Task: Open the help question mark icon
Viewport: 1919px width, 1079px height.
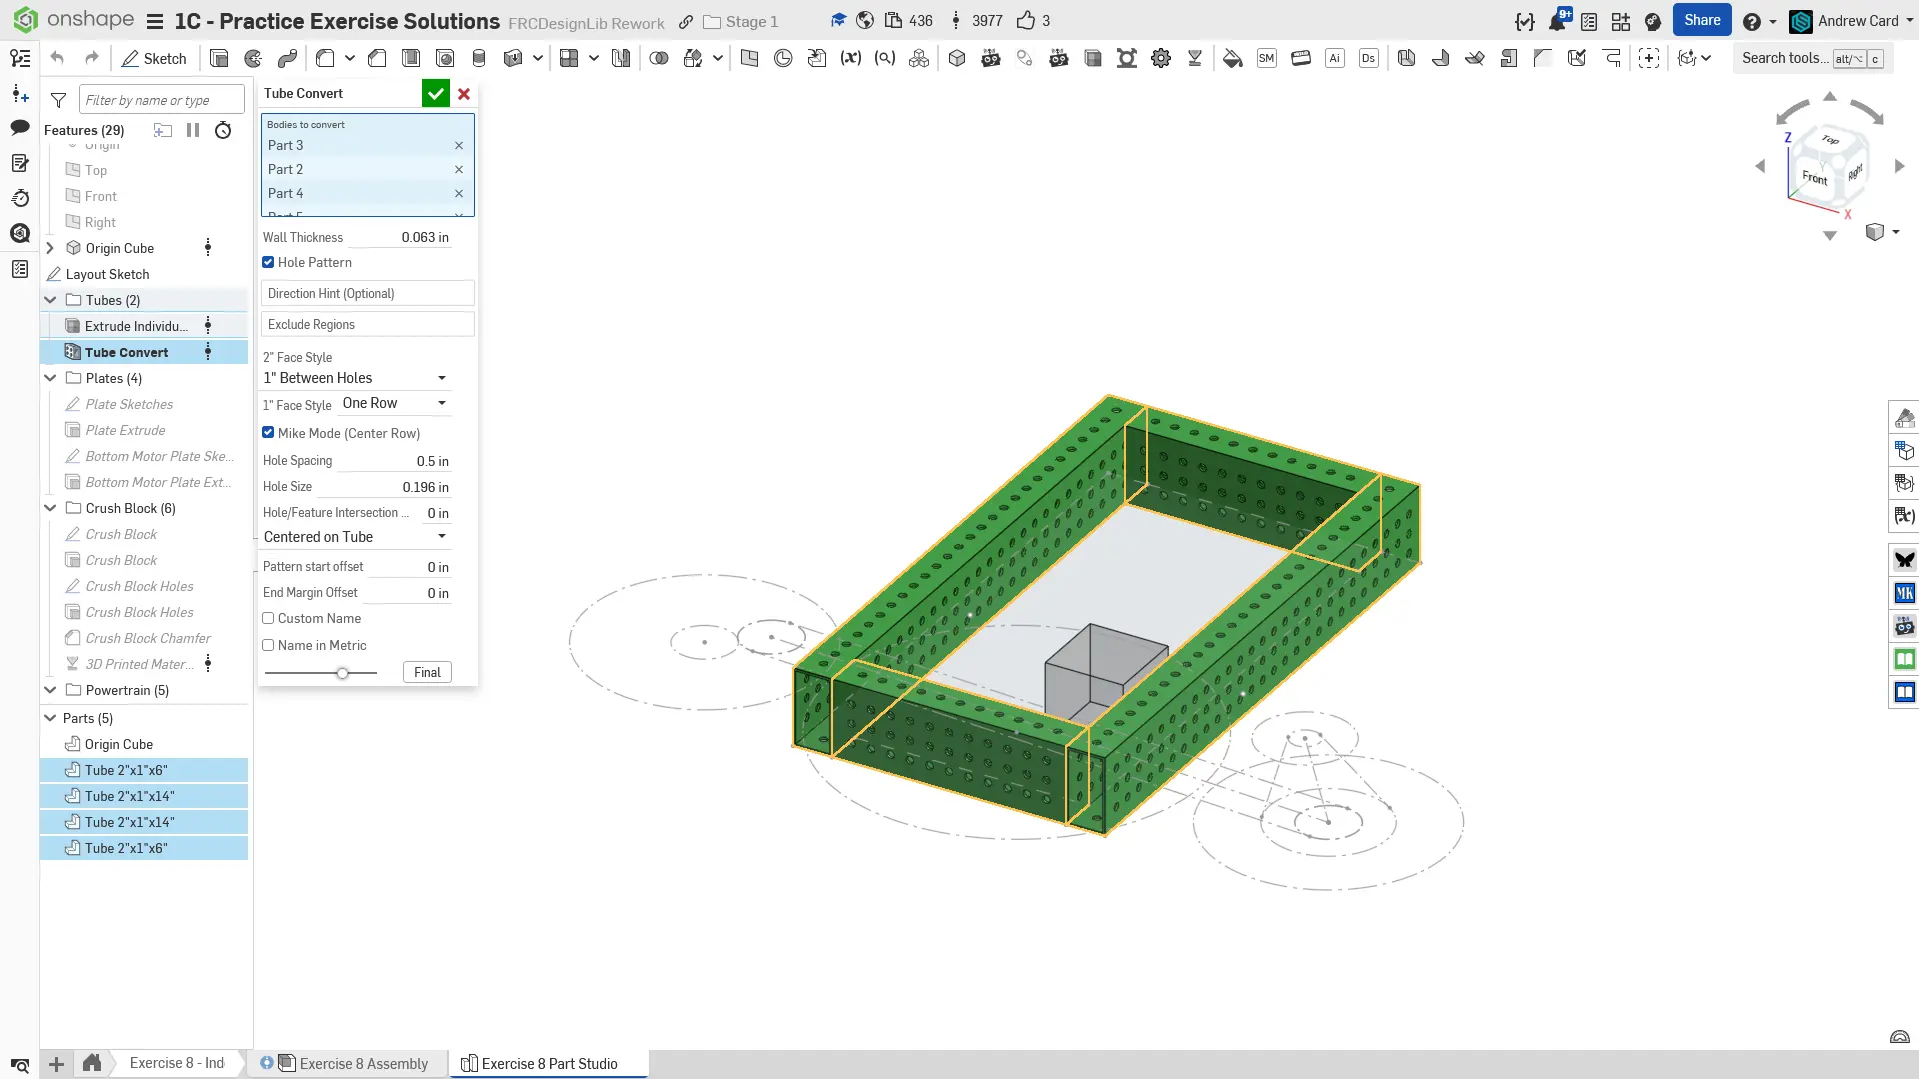Action: (1751, 21)
